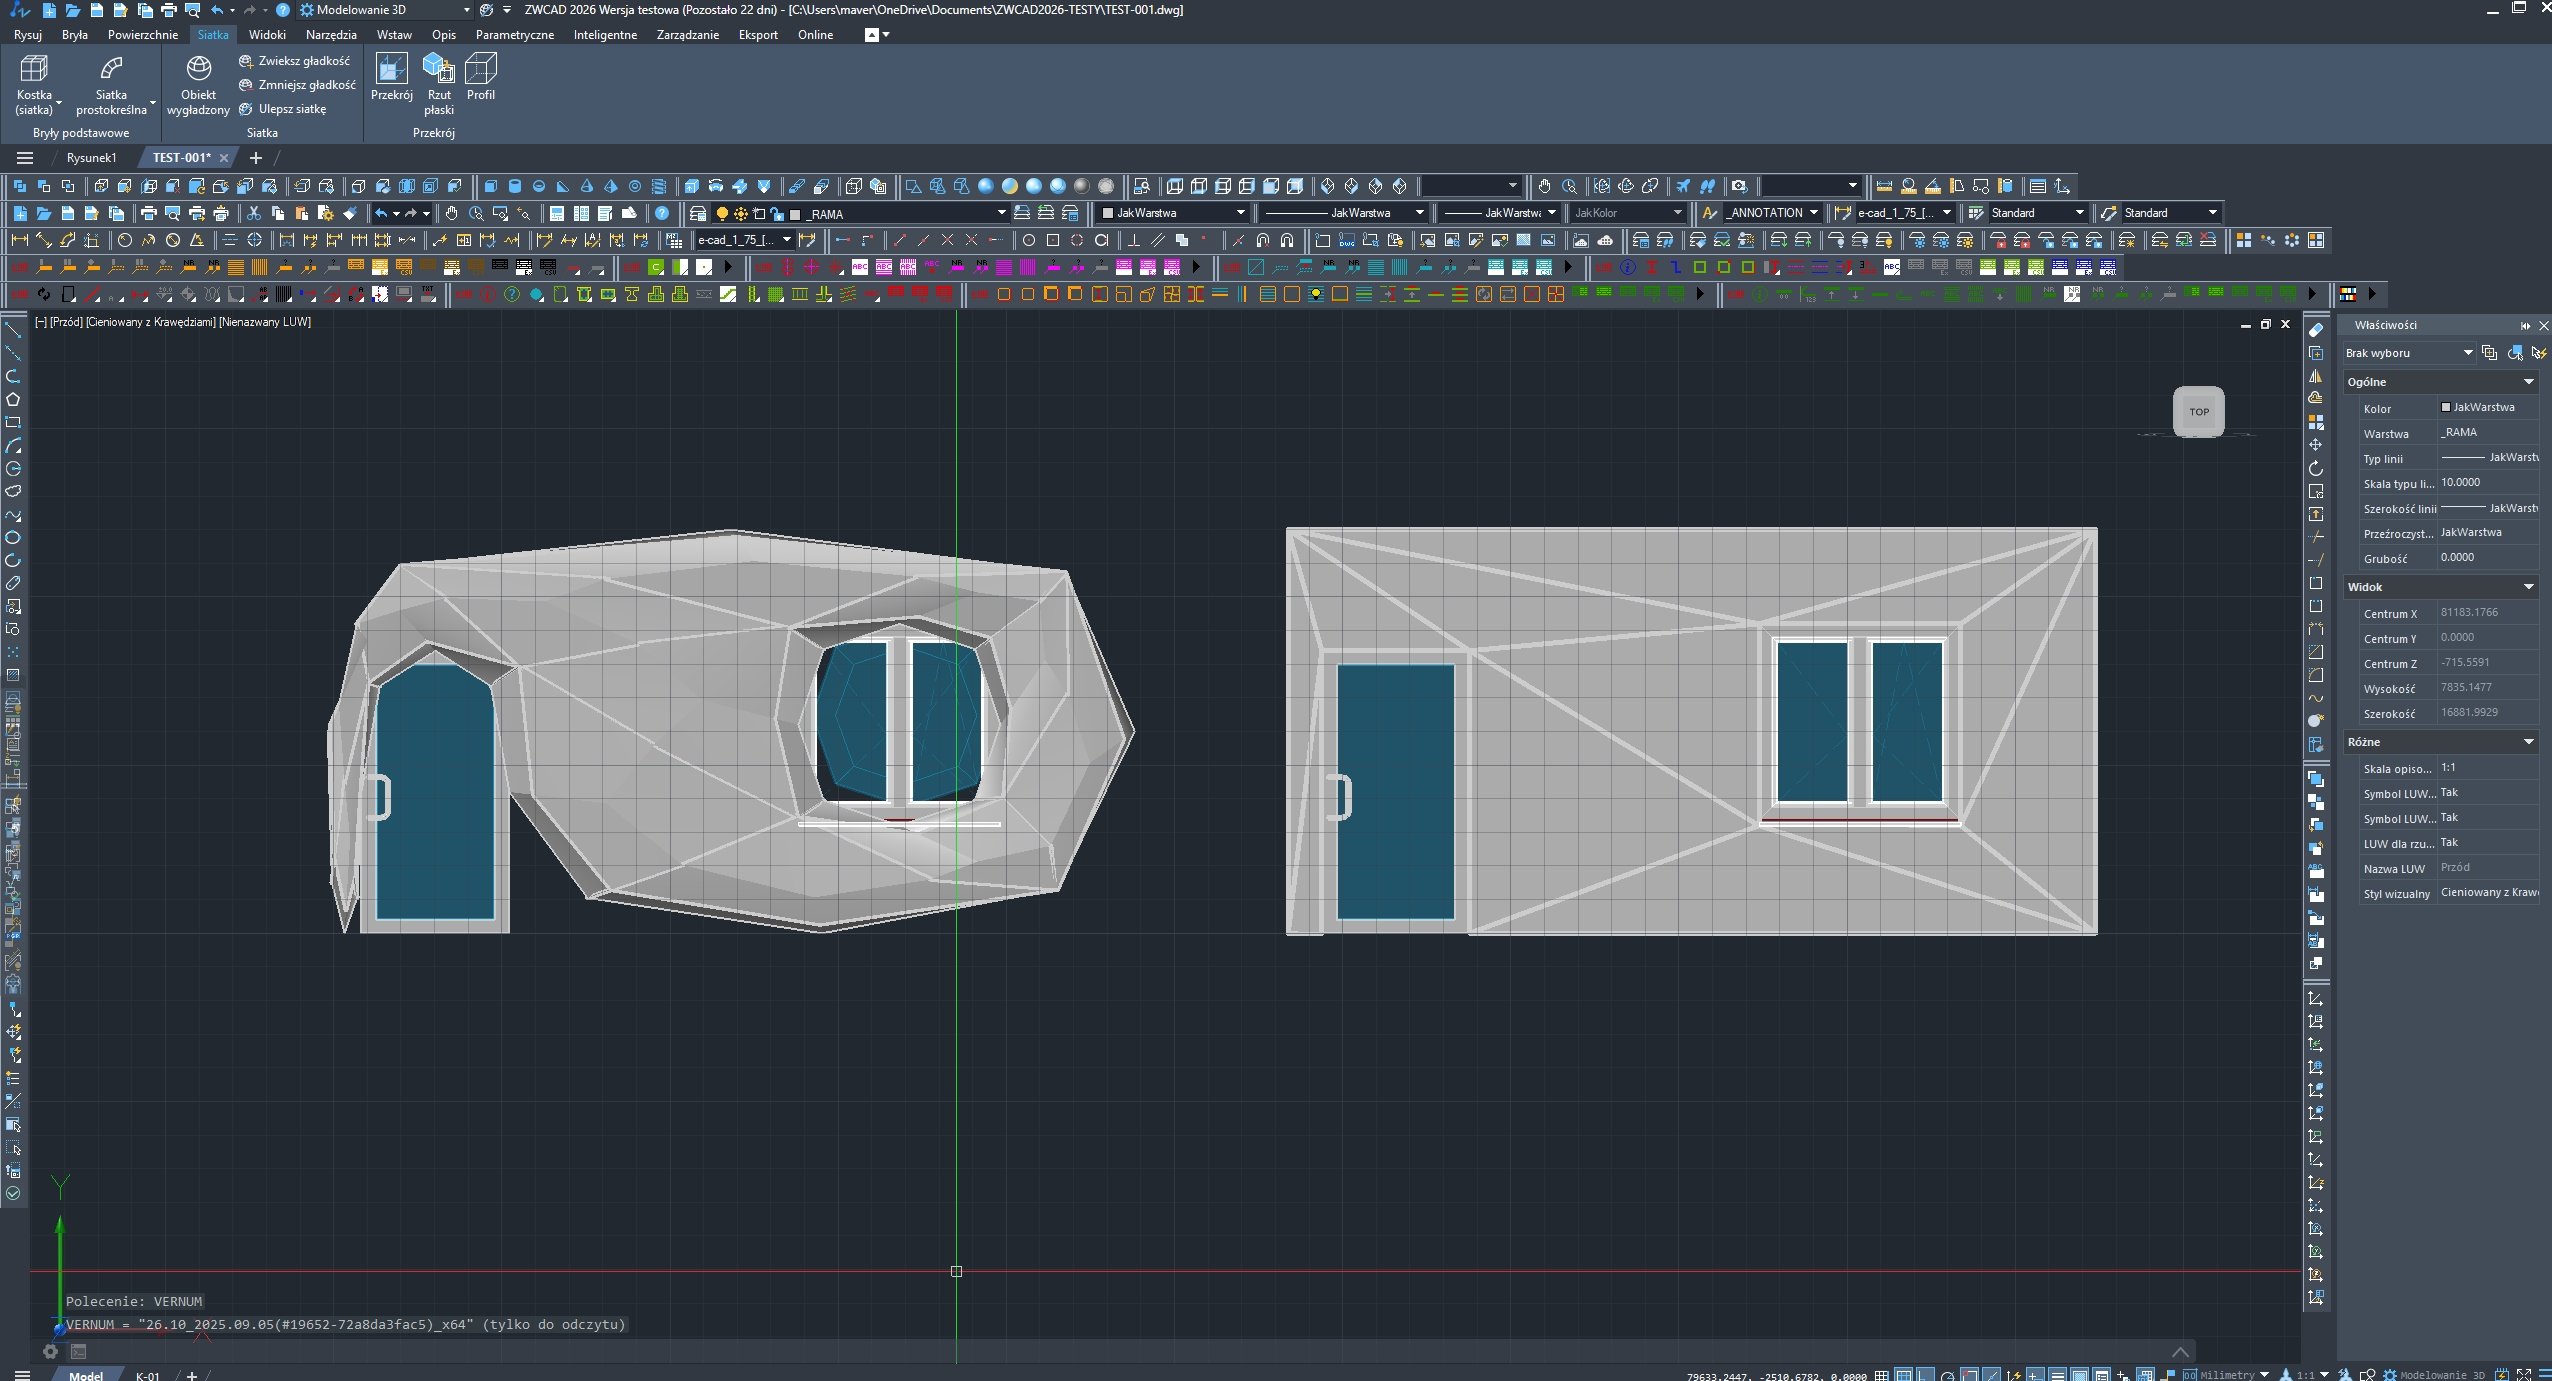Click the Kolor JakWarstwa color swatch
Screen dimensions: 2552x1381
pos(2446,407)
